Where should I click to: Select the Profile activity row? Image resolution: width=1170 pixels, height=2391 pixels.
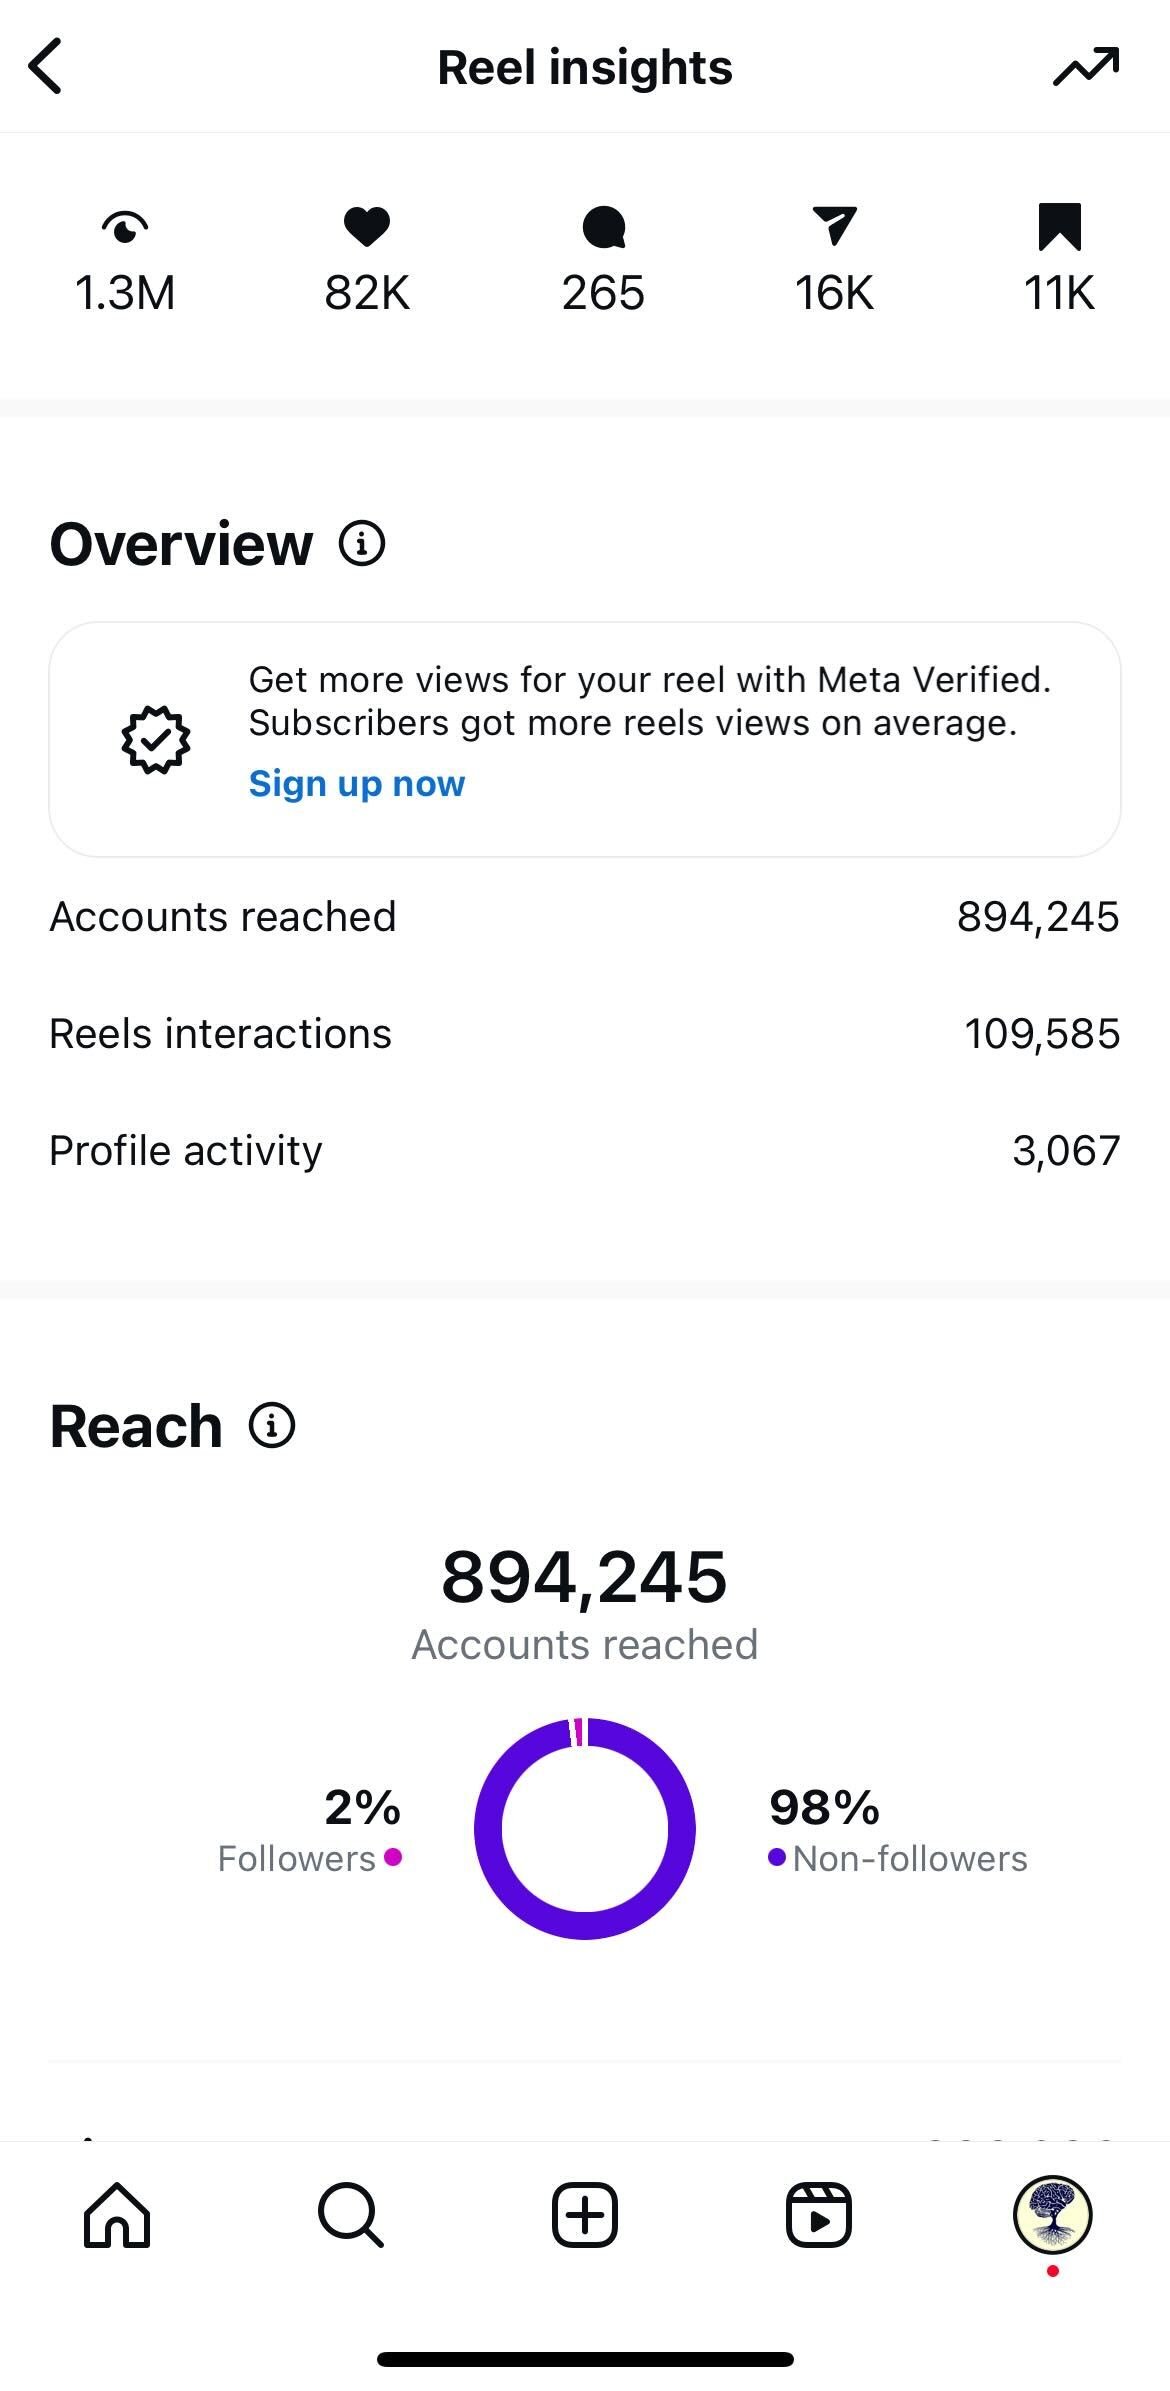click(585, 1151)
